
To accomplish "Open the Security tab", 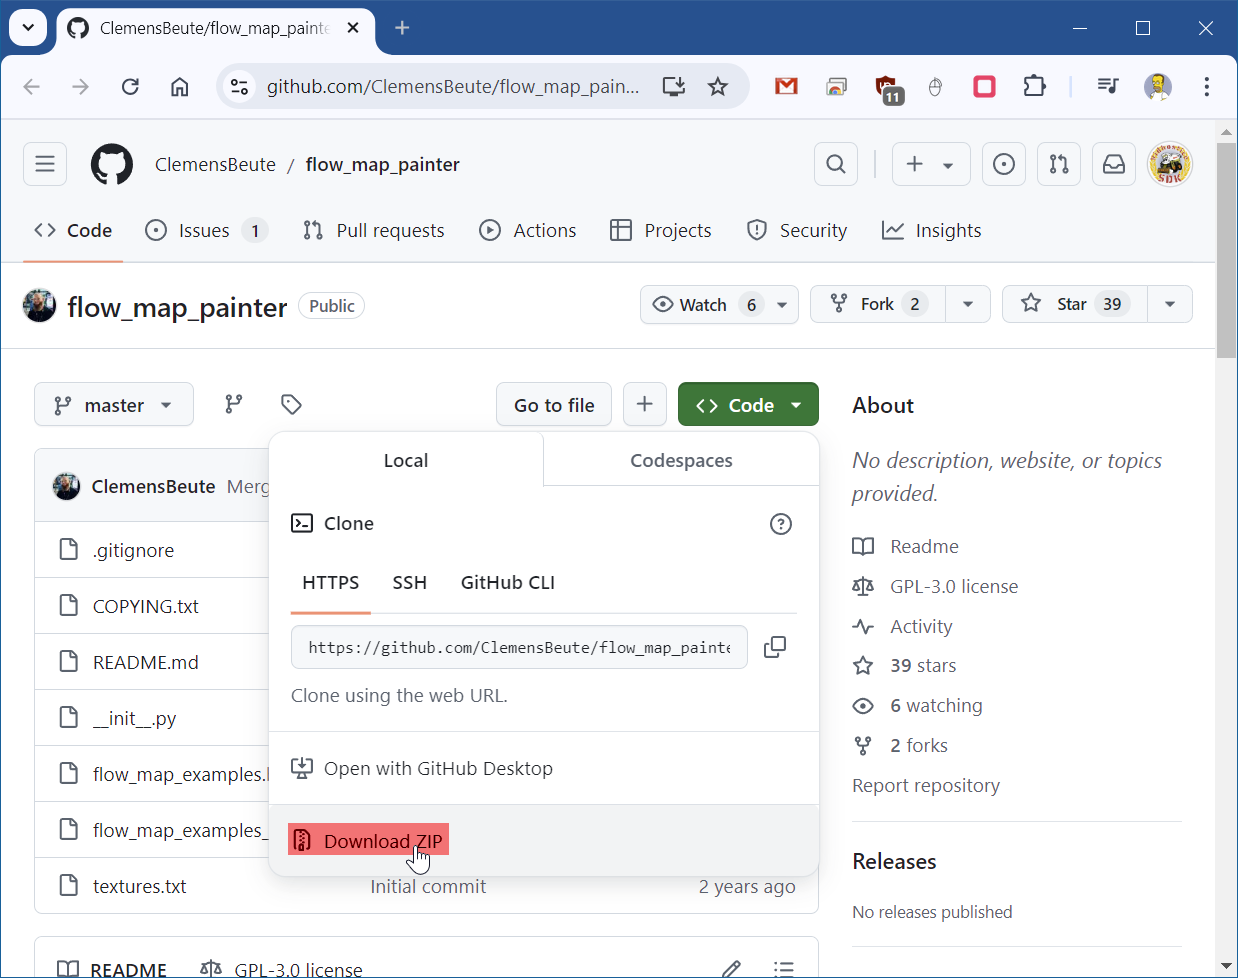I will coord(797,230).
